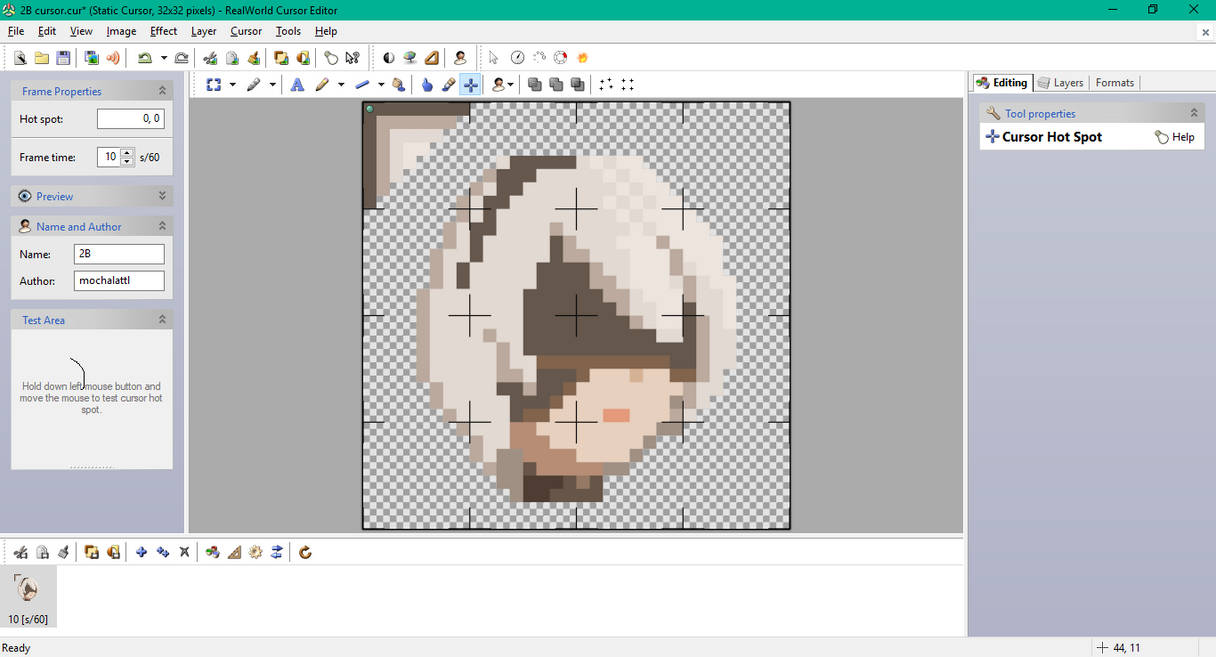
Task: Open the pencil tool options dropdown
Action: coord(340,84)
